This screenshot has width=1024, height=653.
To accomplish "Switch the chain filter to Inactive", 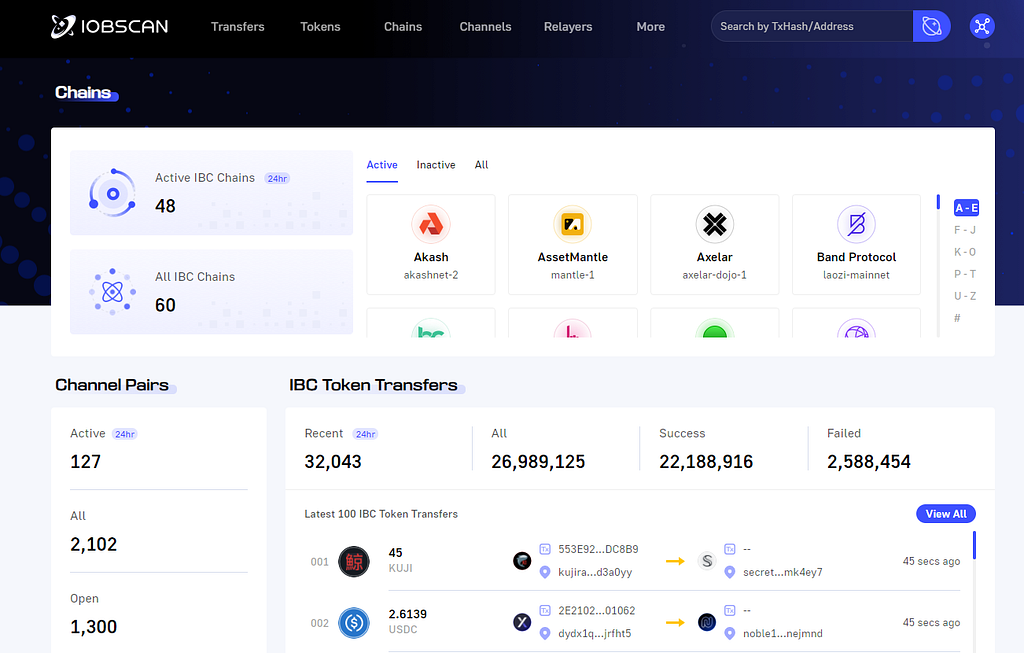I will 436,165.
